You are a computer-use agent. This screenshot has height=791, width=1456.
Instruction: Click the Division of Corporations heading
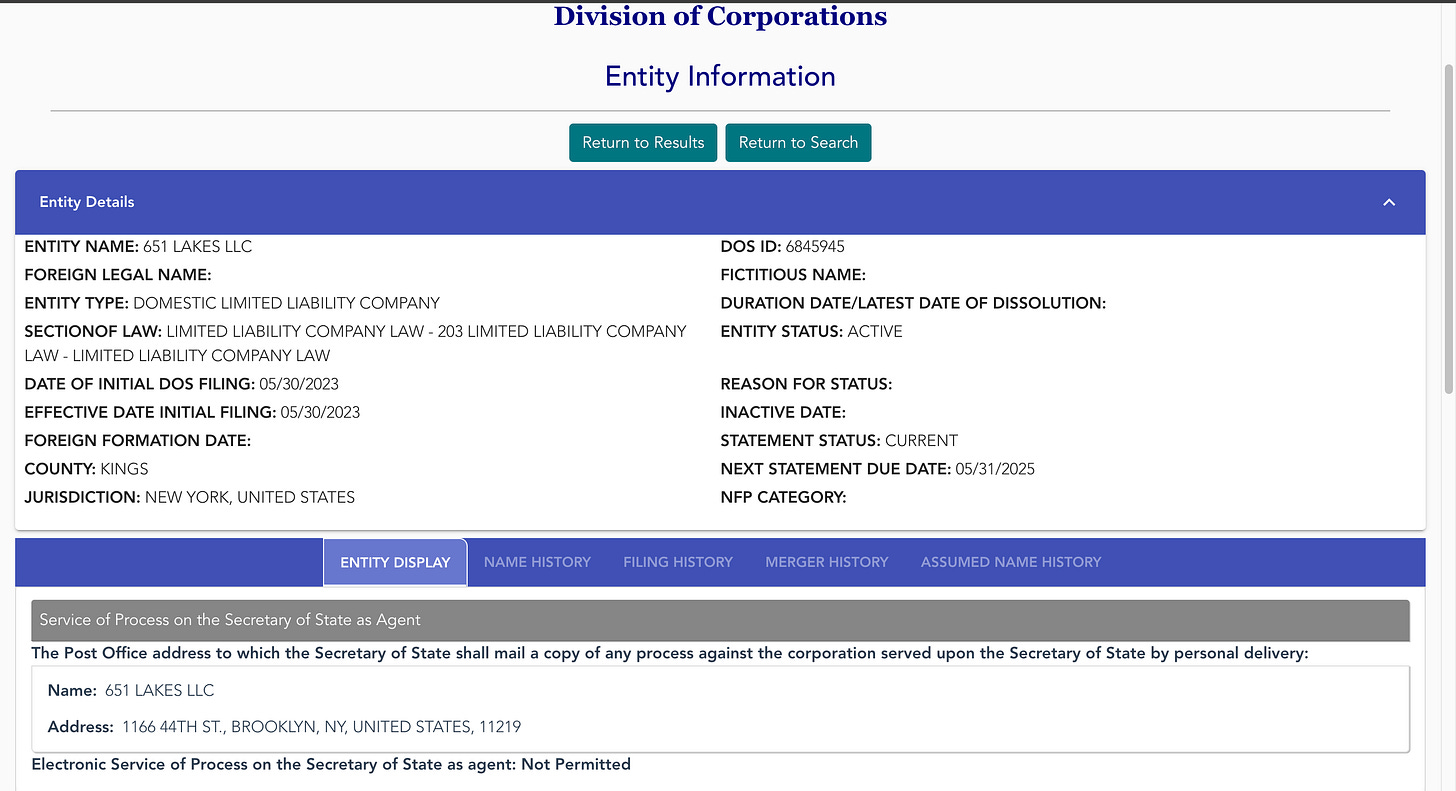(x=720, y=16)
